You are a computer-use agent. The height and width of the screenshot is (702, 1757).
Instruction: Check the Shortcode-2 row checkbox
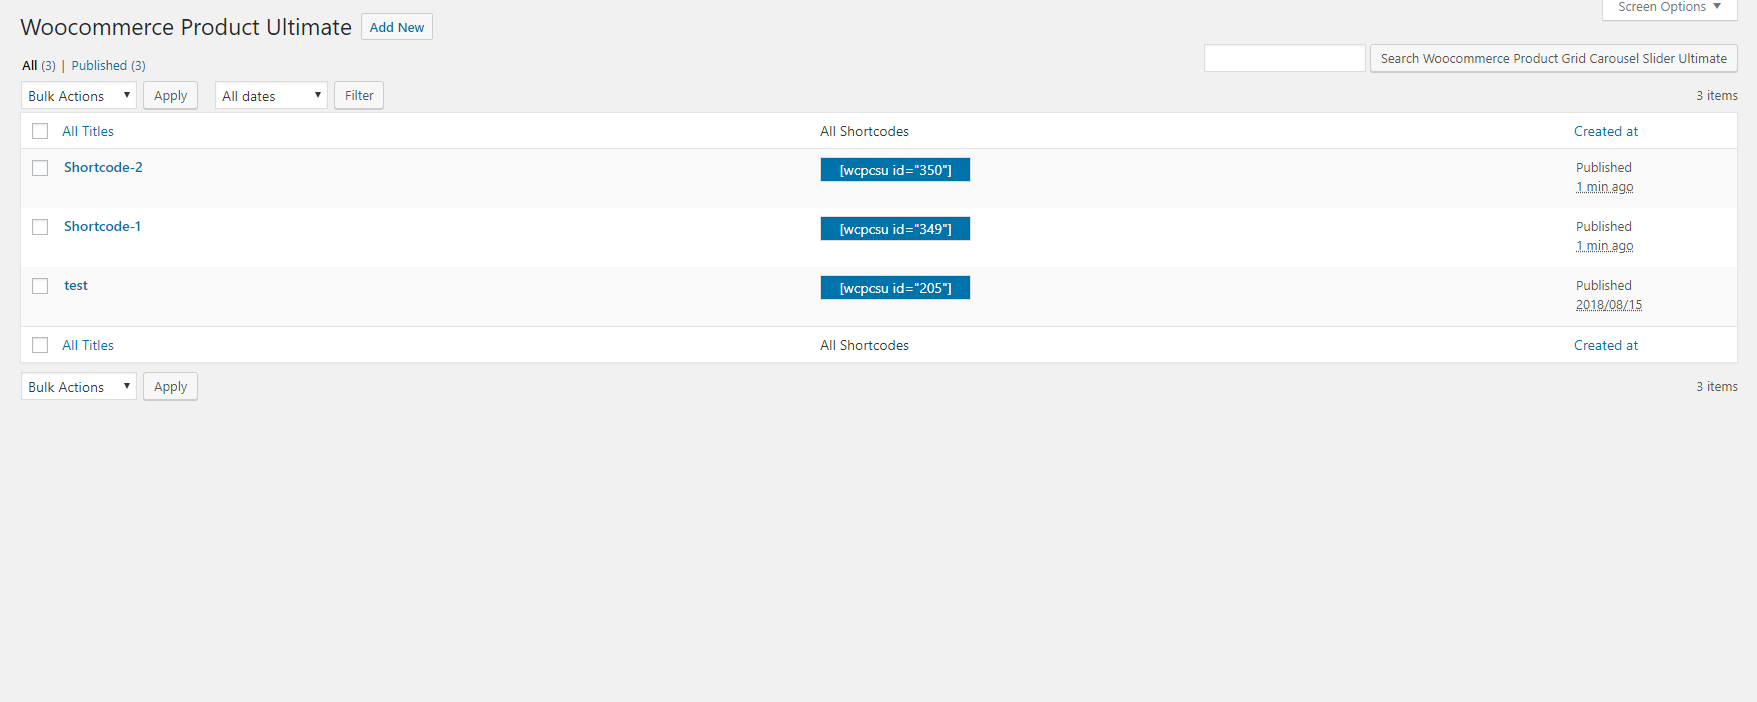[40, 168]
